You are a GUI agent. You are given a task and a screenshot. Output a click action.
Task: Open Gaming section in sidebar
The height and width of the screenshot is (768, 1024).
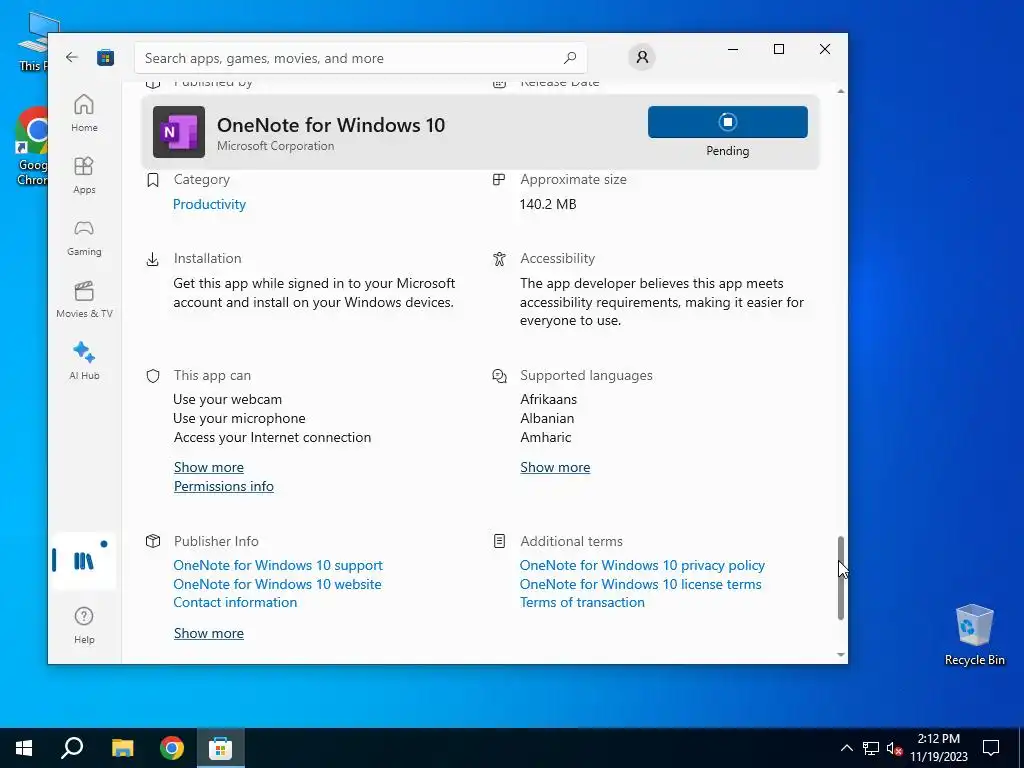pos(84,237)
